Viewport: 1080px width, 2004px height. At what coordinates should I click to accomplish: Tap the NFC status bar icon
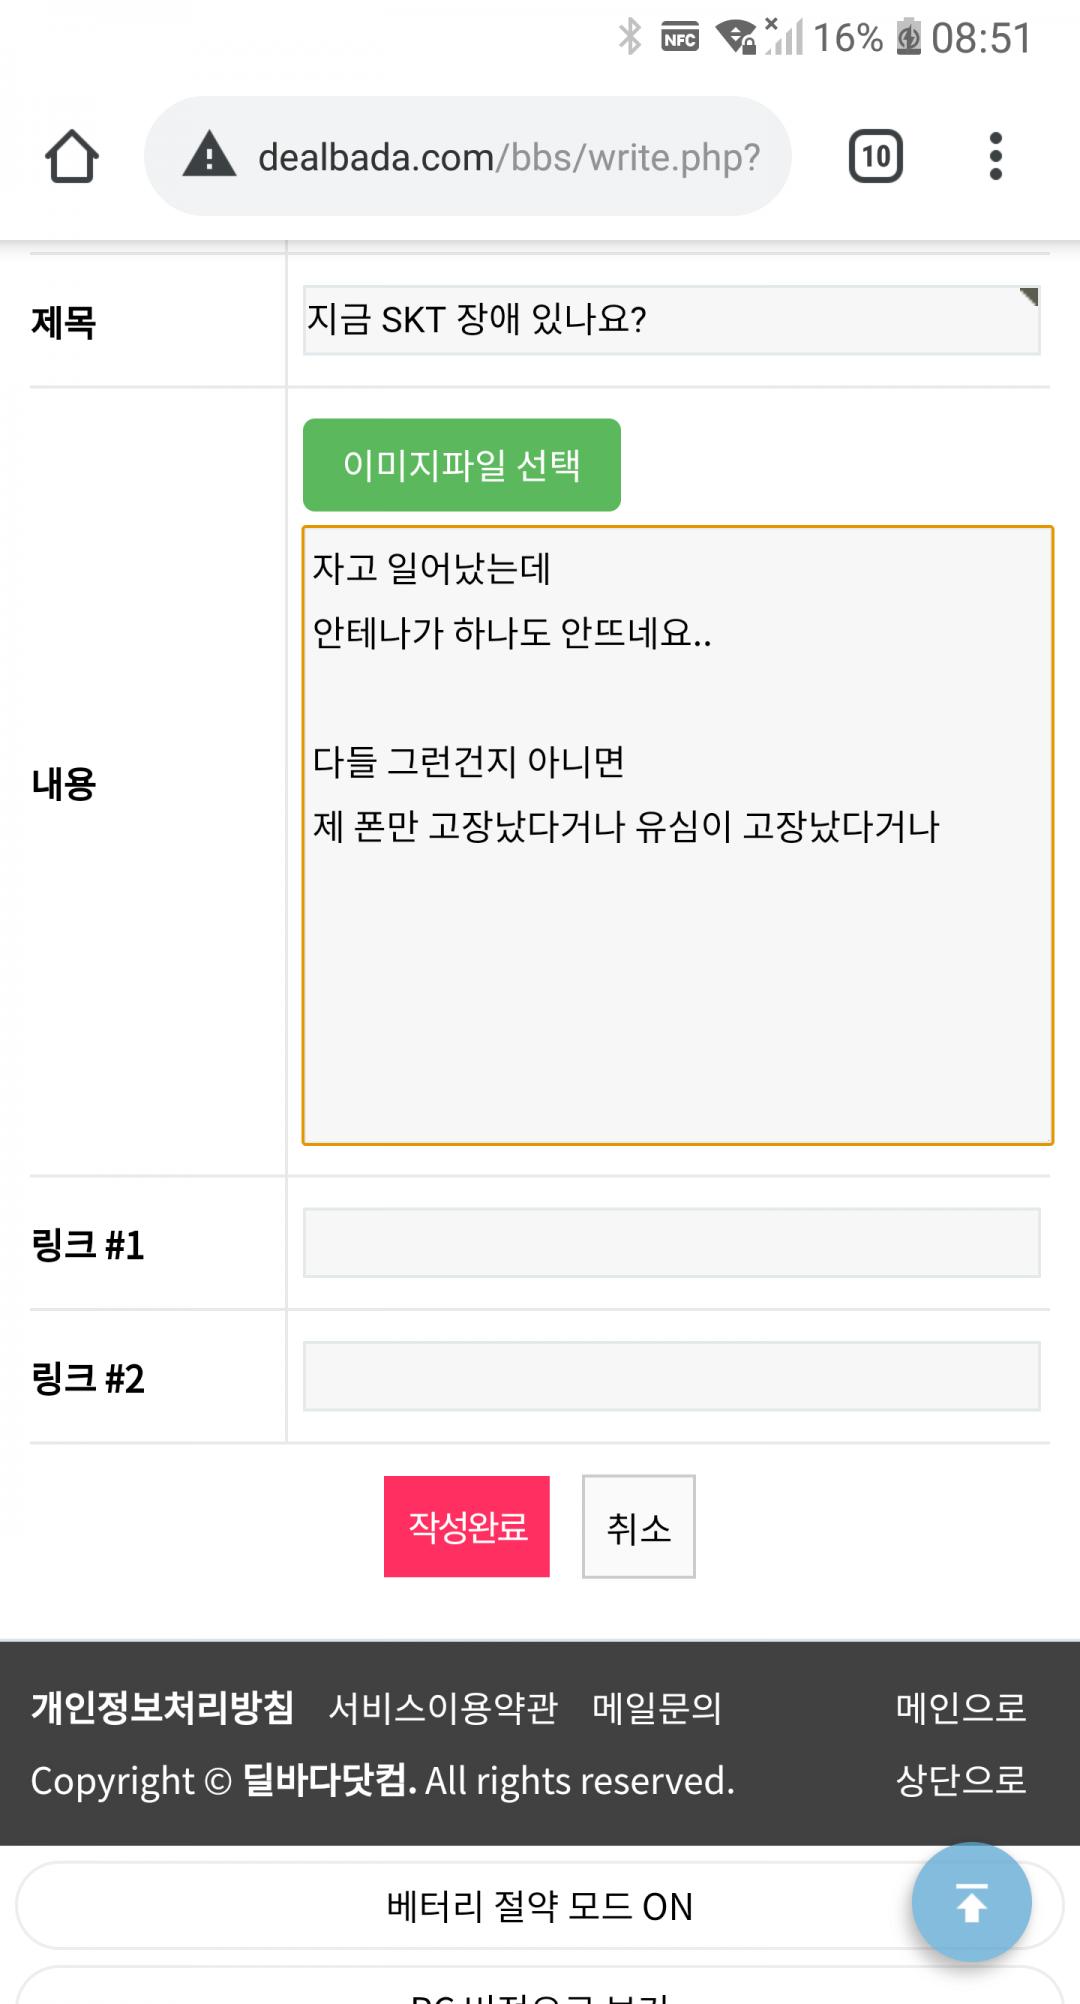click(x=680, y=38)
